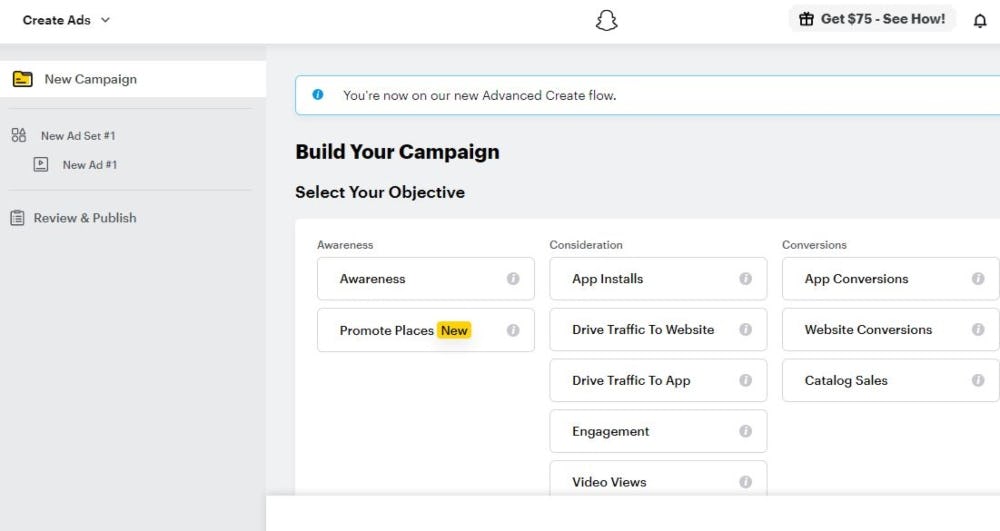The height and width of the screenshot is (531, 1000).
Task: Open the notifications bell
Action: pos(979,21)
